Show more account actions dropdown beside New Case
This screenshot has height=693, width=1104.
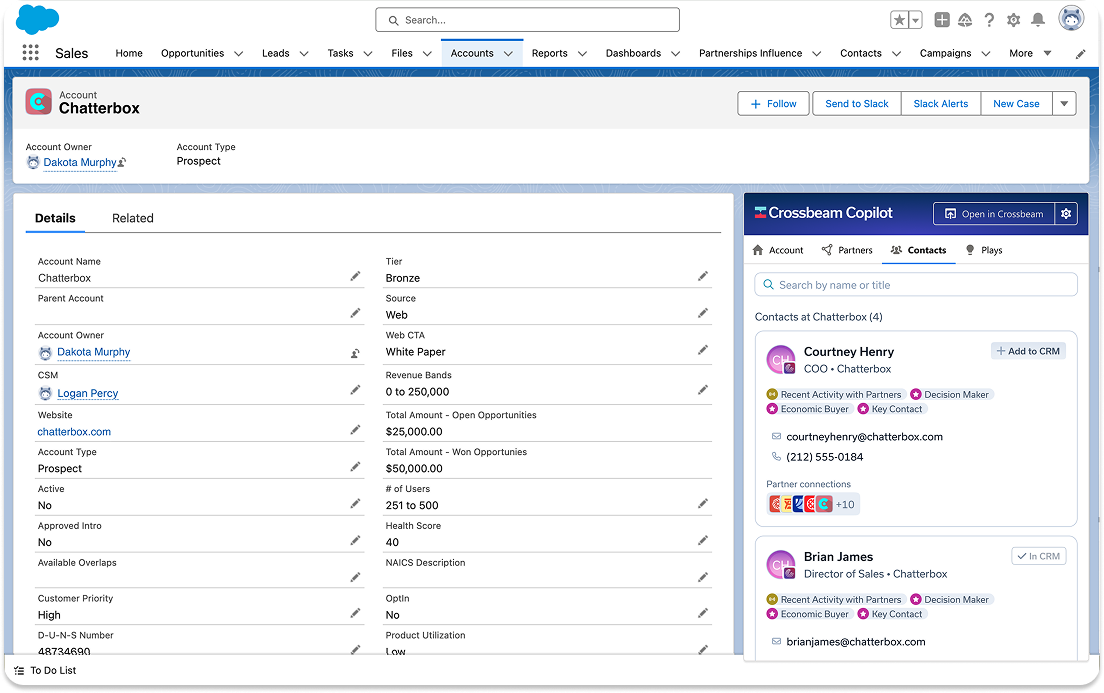pos(1064,104)
